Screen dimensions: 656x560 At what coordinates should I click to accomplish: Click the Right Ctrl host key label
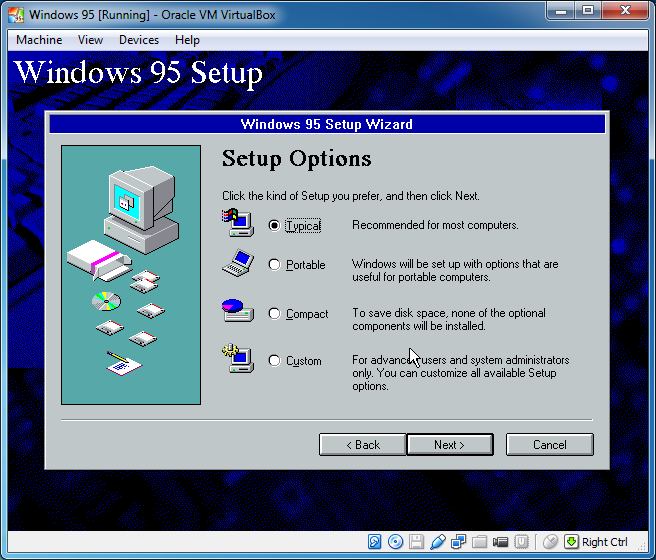[605, 542]
